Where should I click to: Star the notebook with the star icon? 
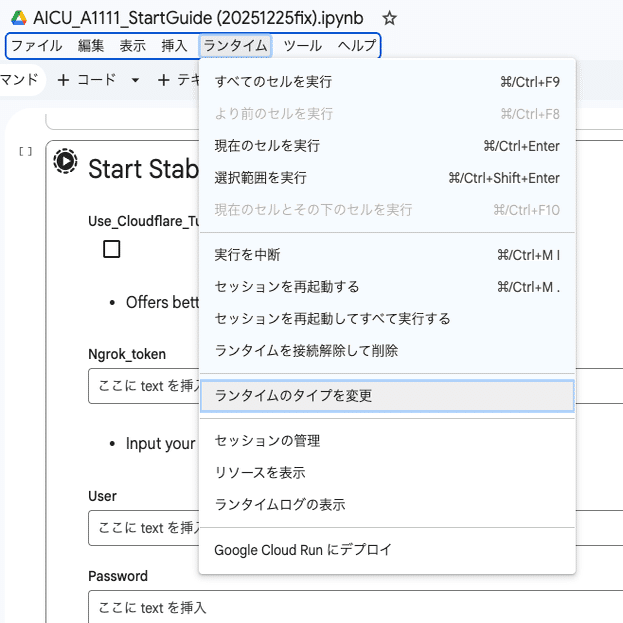click(x=390, y=18)
